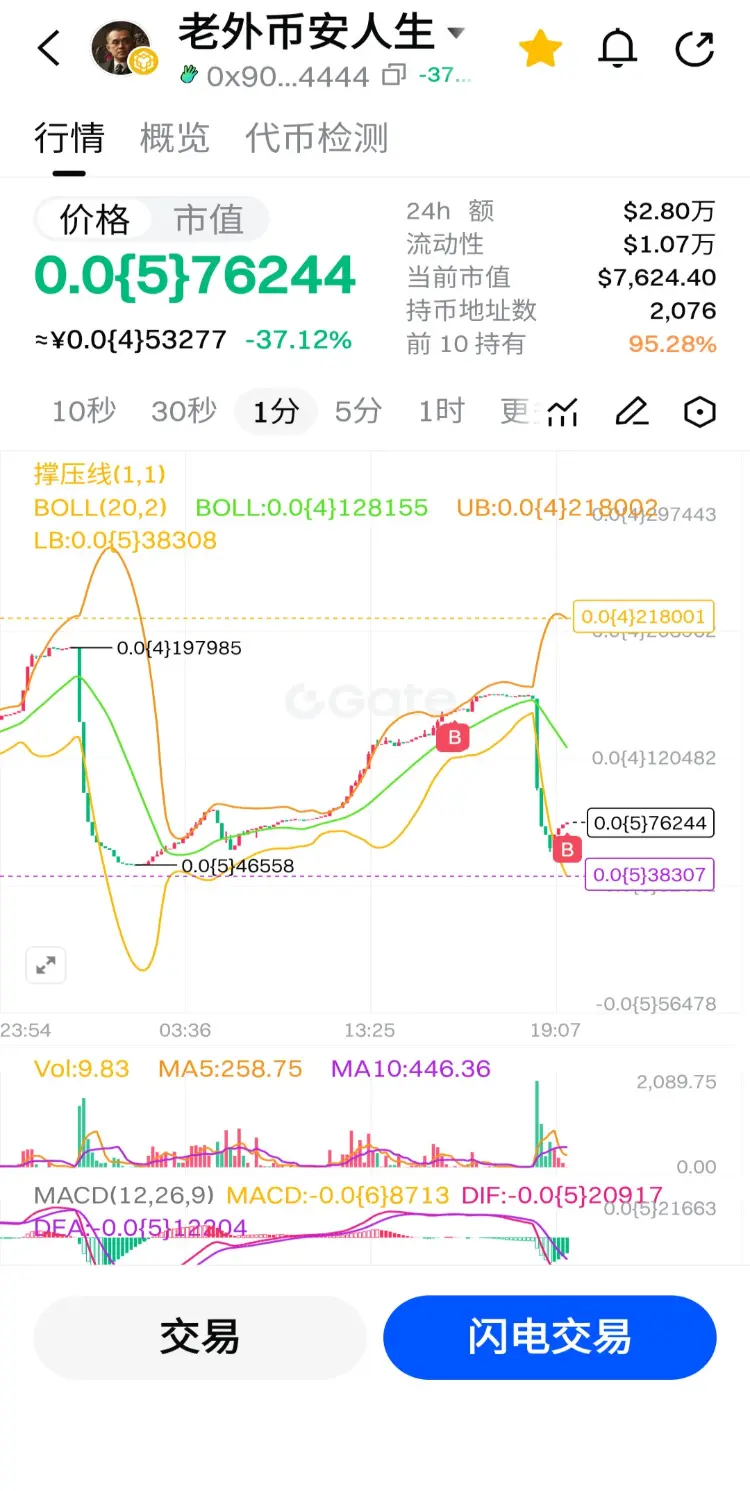Choose the 10秒 interval

pos(84,411)
